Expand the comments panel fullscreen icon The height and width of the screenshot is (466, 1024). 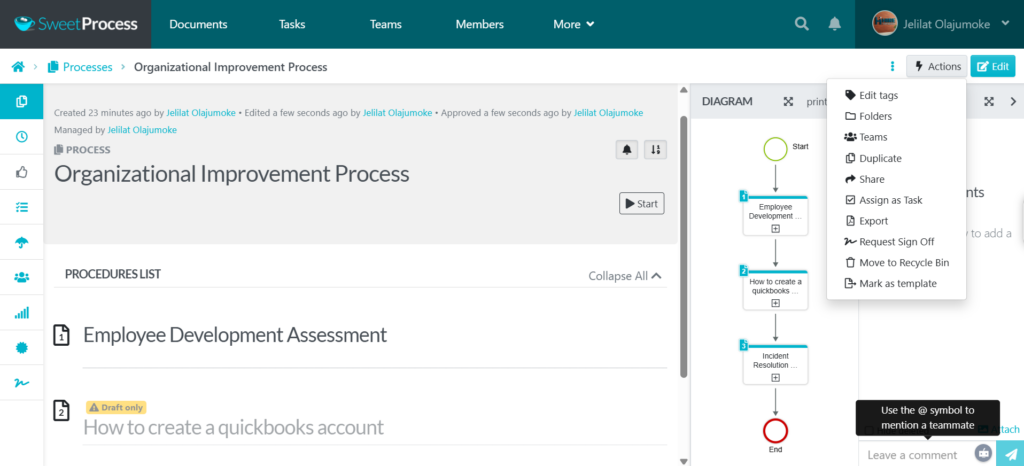click(x=989, y=102)
